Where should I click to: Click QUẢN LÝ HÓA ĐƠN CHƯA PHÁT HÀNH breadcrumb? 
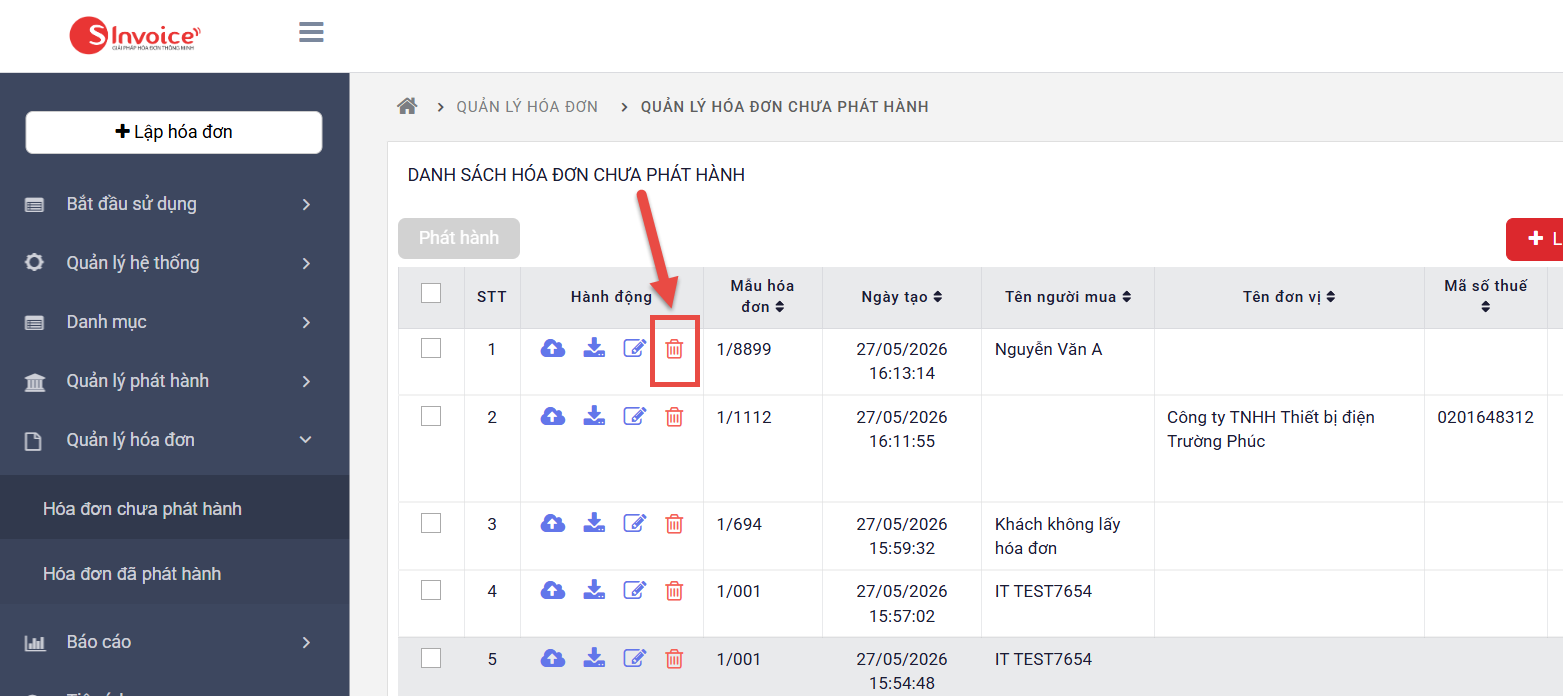[785, 107]
